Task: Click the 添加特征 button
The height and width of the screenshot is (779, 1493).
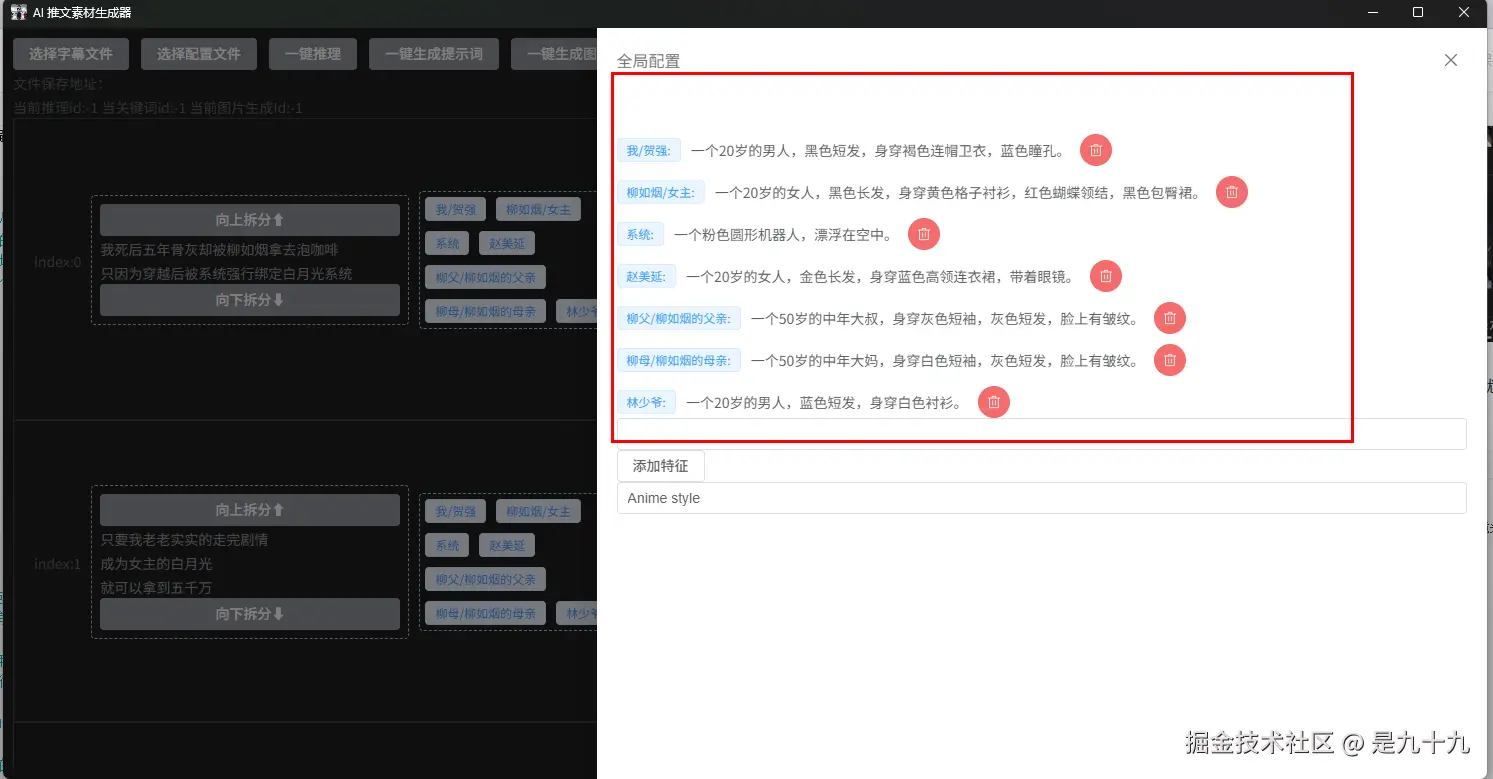Action: (660, 466)
